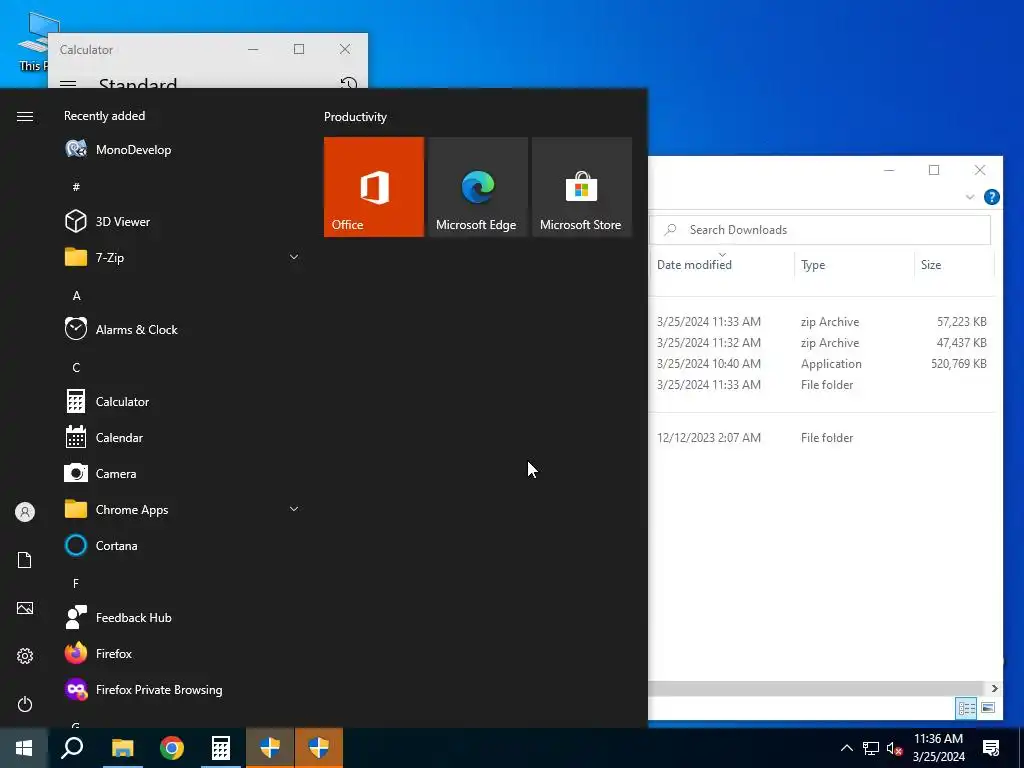Viewport: 1024px width, 768px height.
Task: Open Calculator navigation menu
Action: 68,84
